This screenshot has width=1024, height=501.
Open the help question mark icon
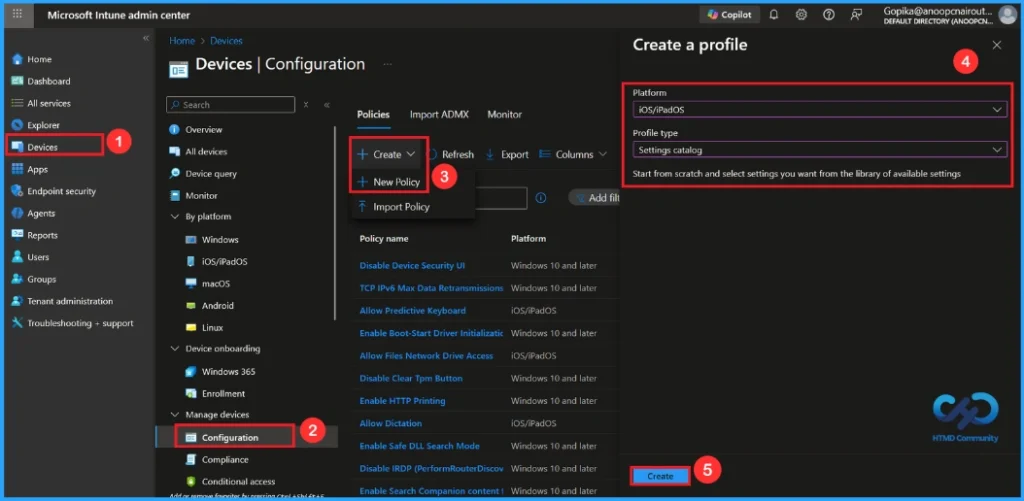point(829,14)
